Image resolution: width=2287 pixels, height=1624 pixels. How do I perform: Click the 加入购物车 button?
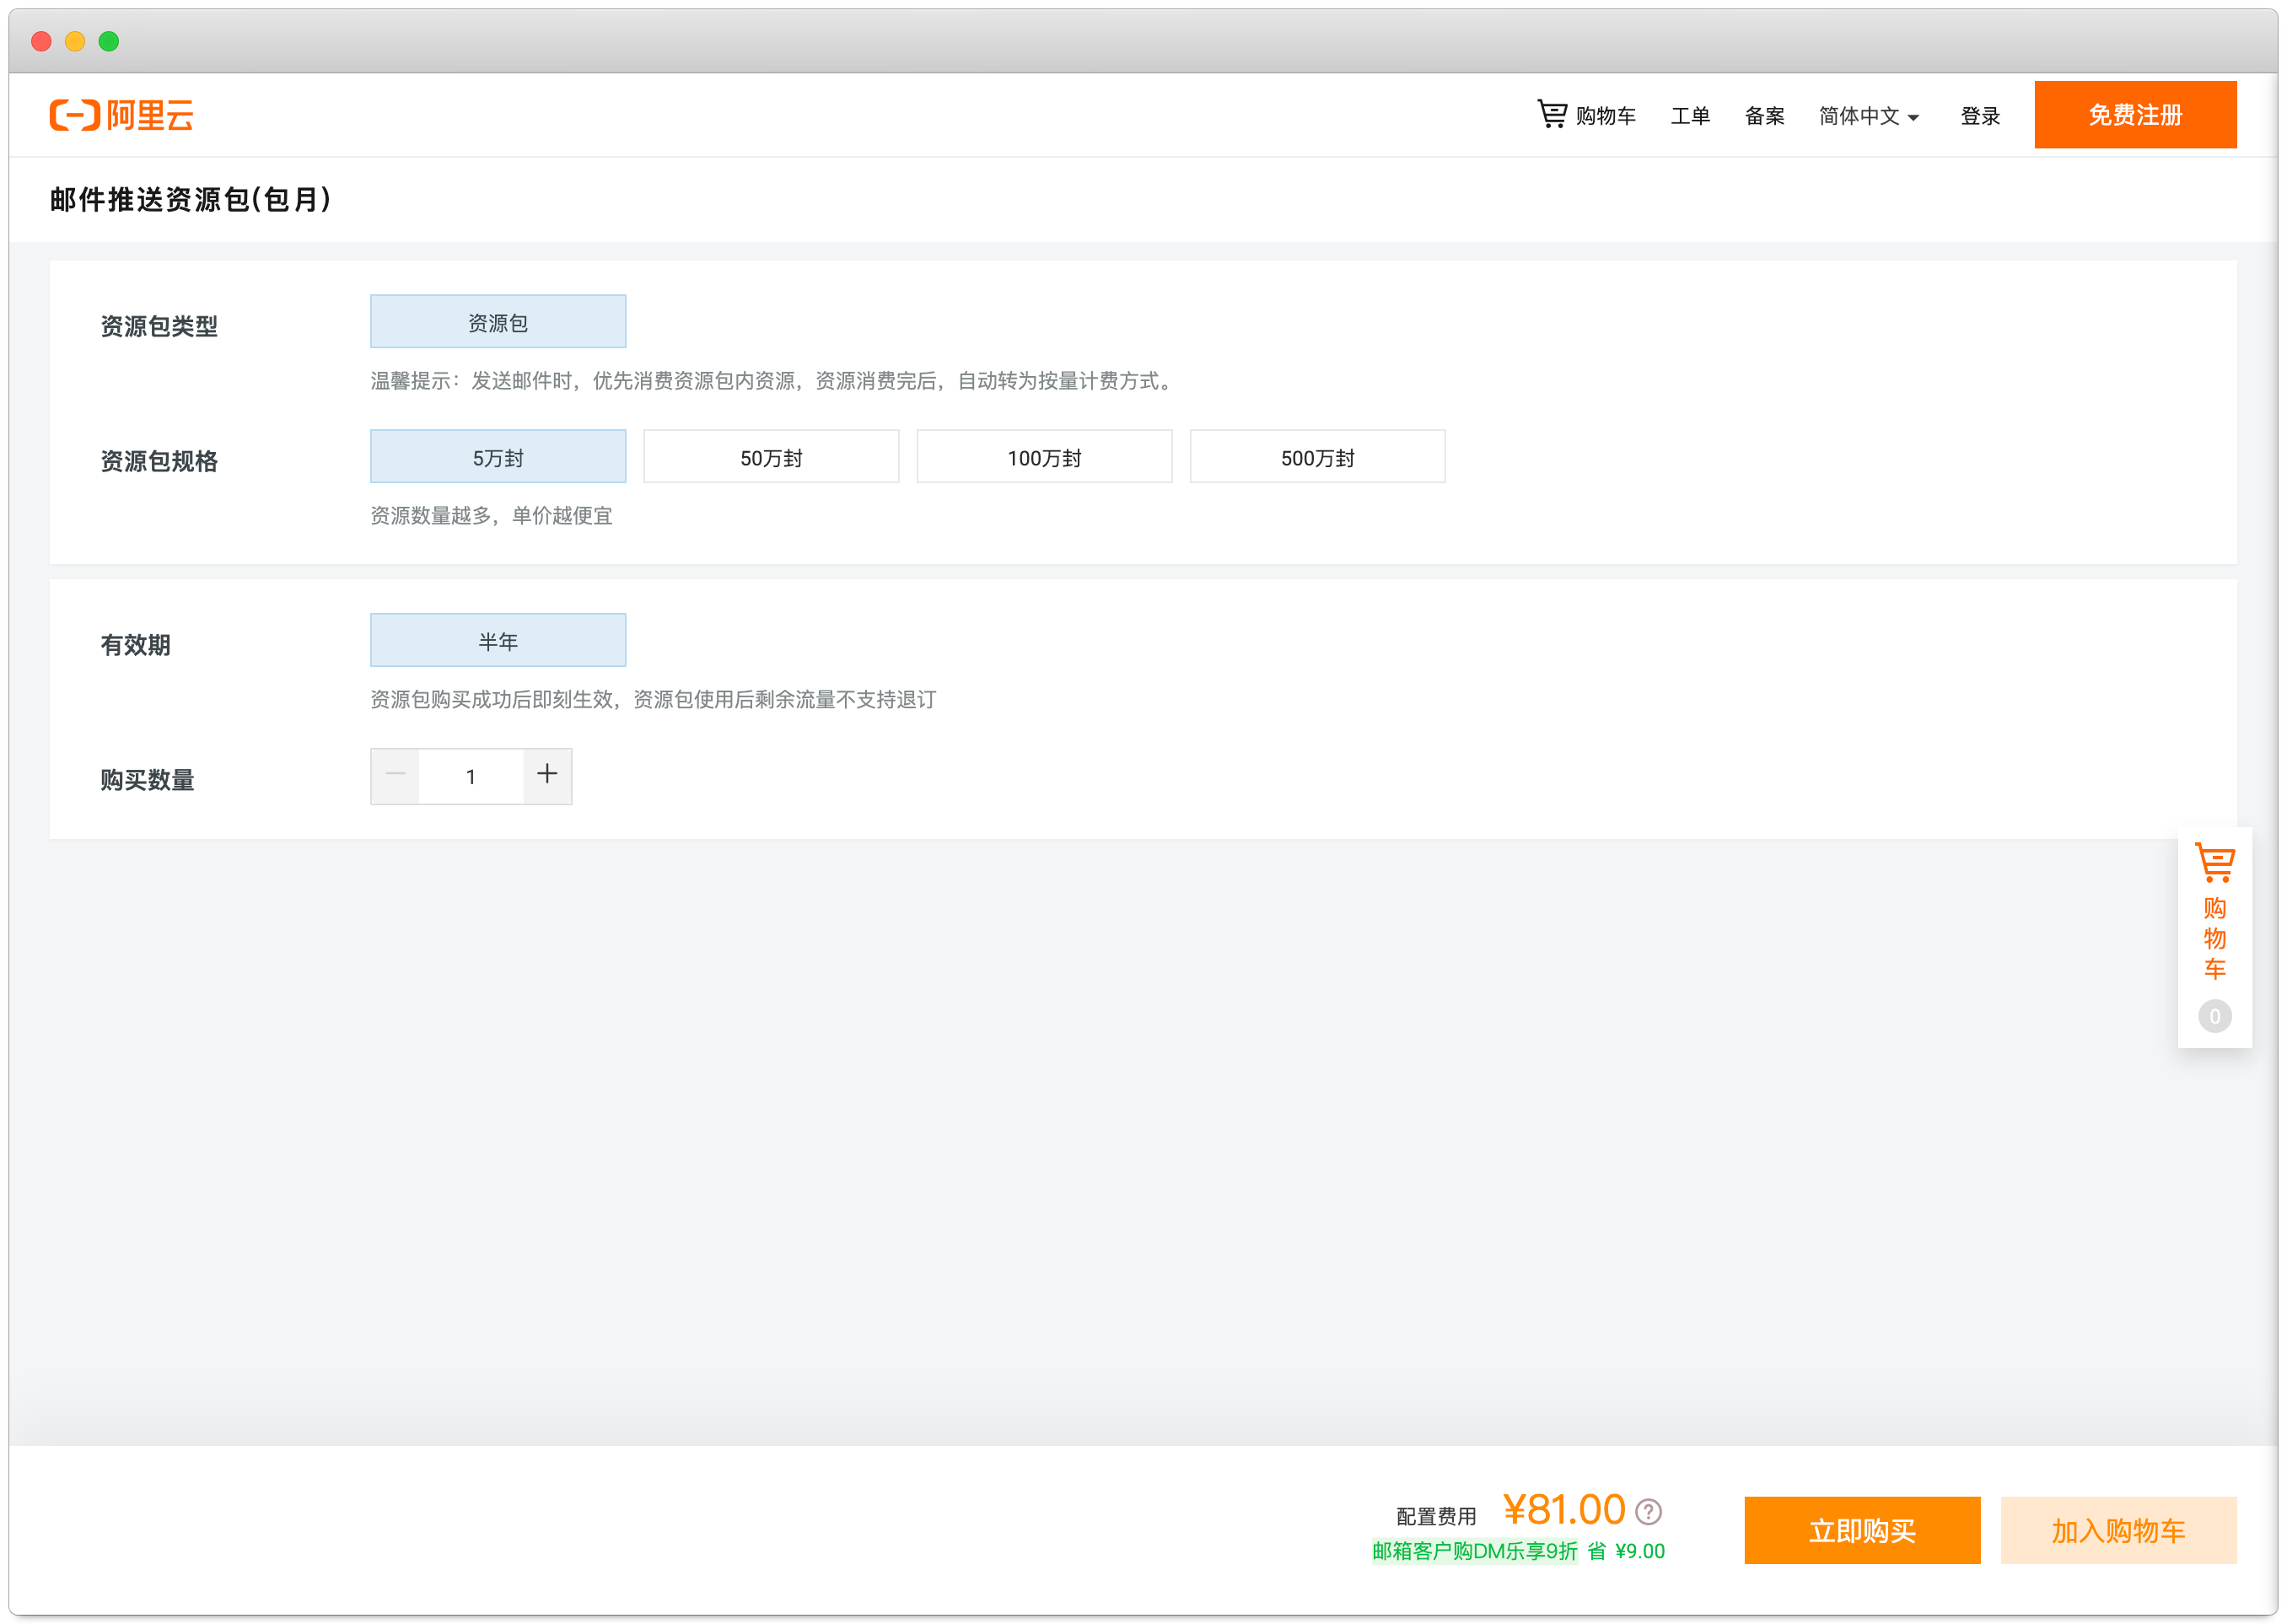[x=2118, y=1530]
